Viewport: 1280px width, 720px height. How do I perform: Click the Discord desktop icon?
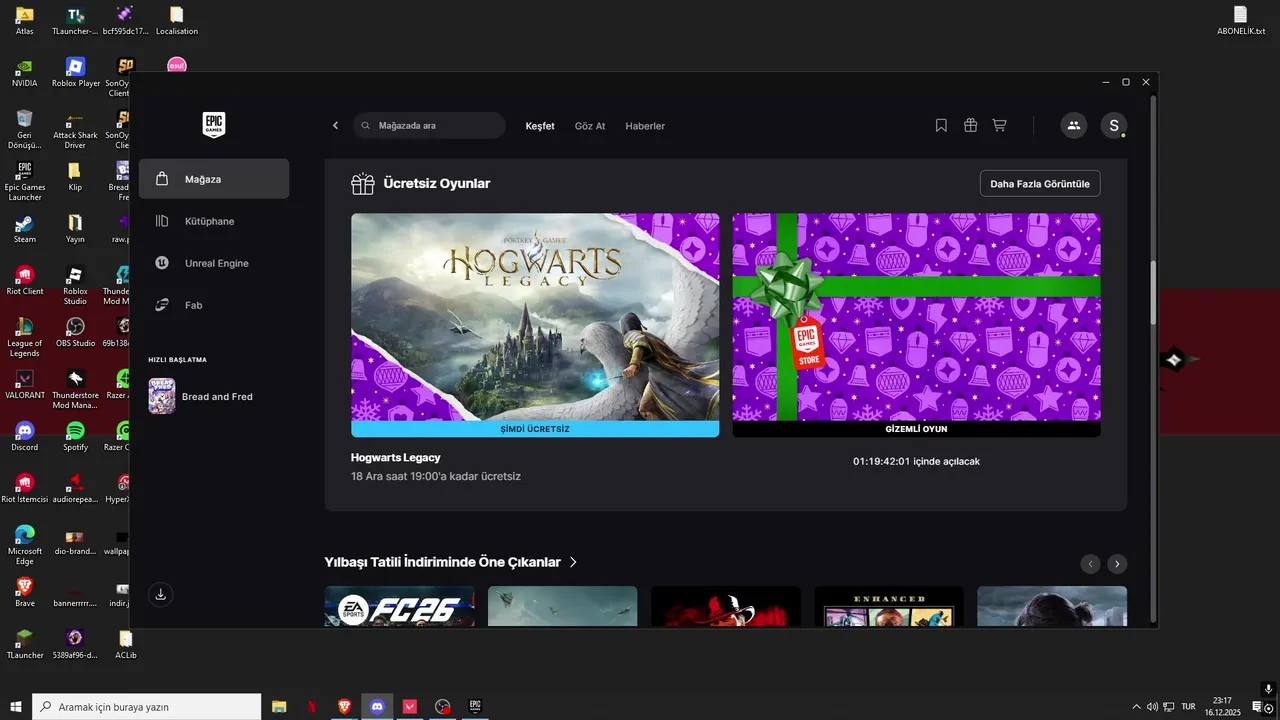(x=25, y=437)
